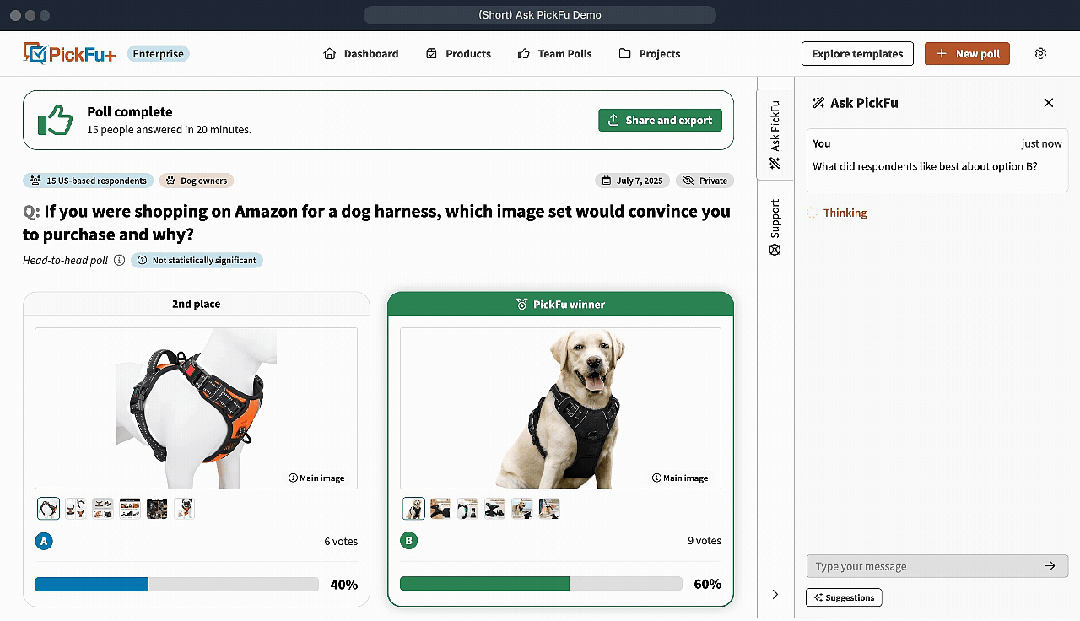Toggle the Private visibility badge
Image resolution: width=1080 pixels, height=621 pixels.
[705, 181]
